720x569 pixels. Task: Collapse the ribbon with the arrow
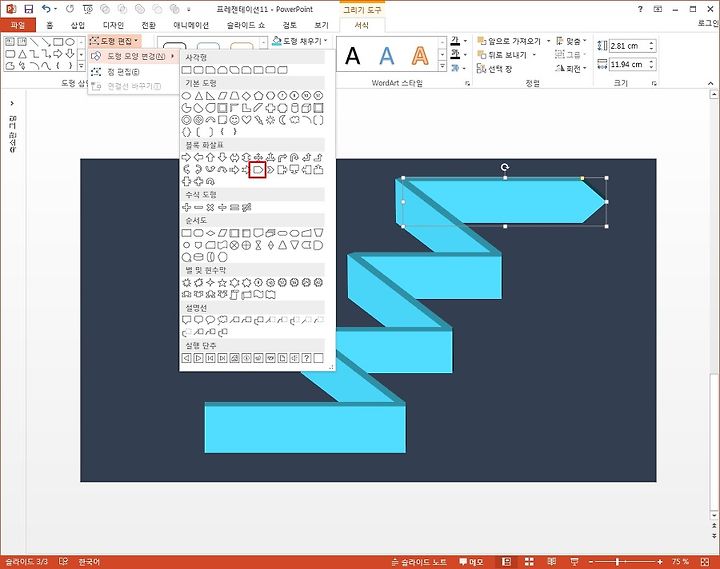(710, 83)
